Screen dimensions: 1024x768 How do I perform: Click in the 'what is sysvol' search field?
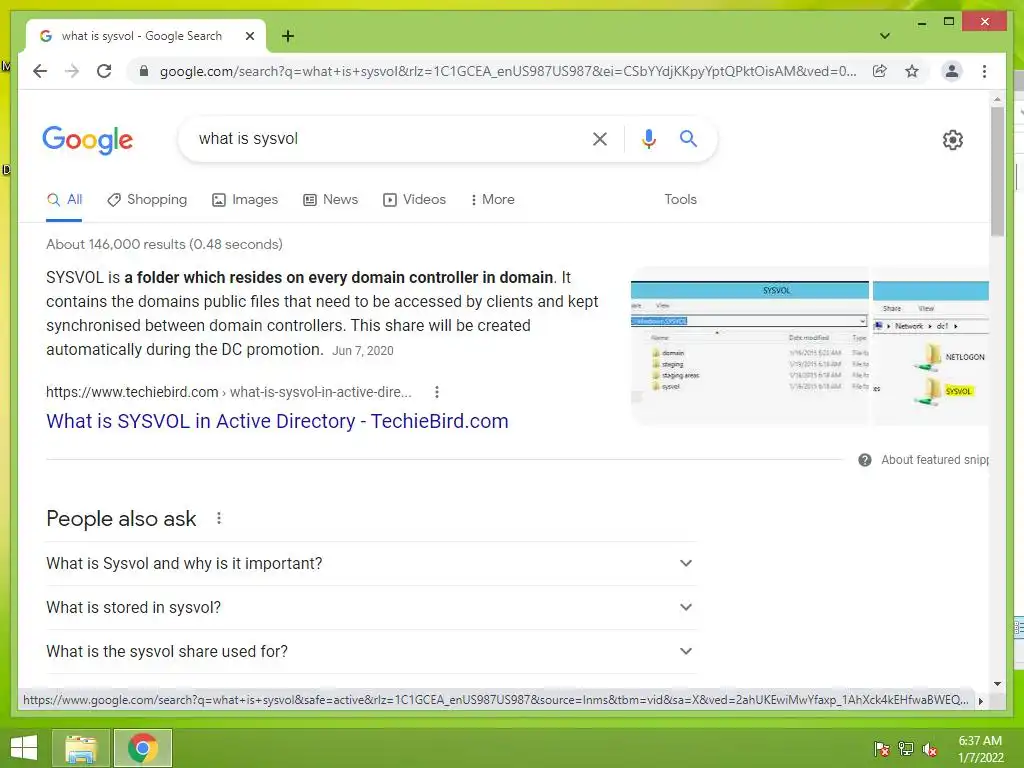click(x=385, y=138)
